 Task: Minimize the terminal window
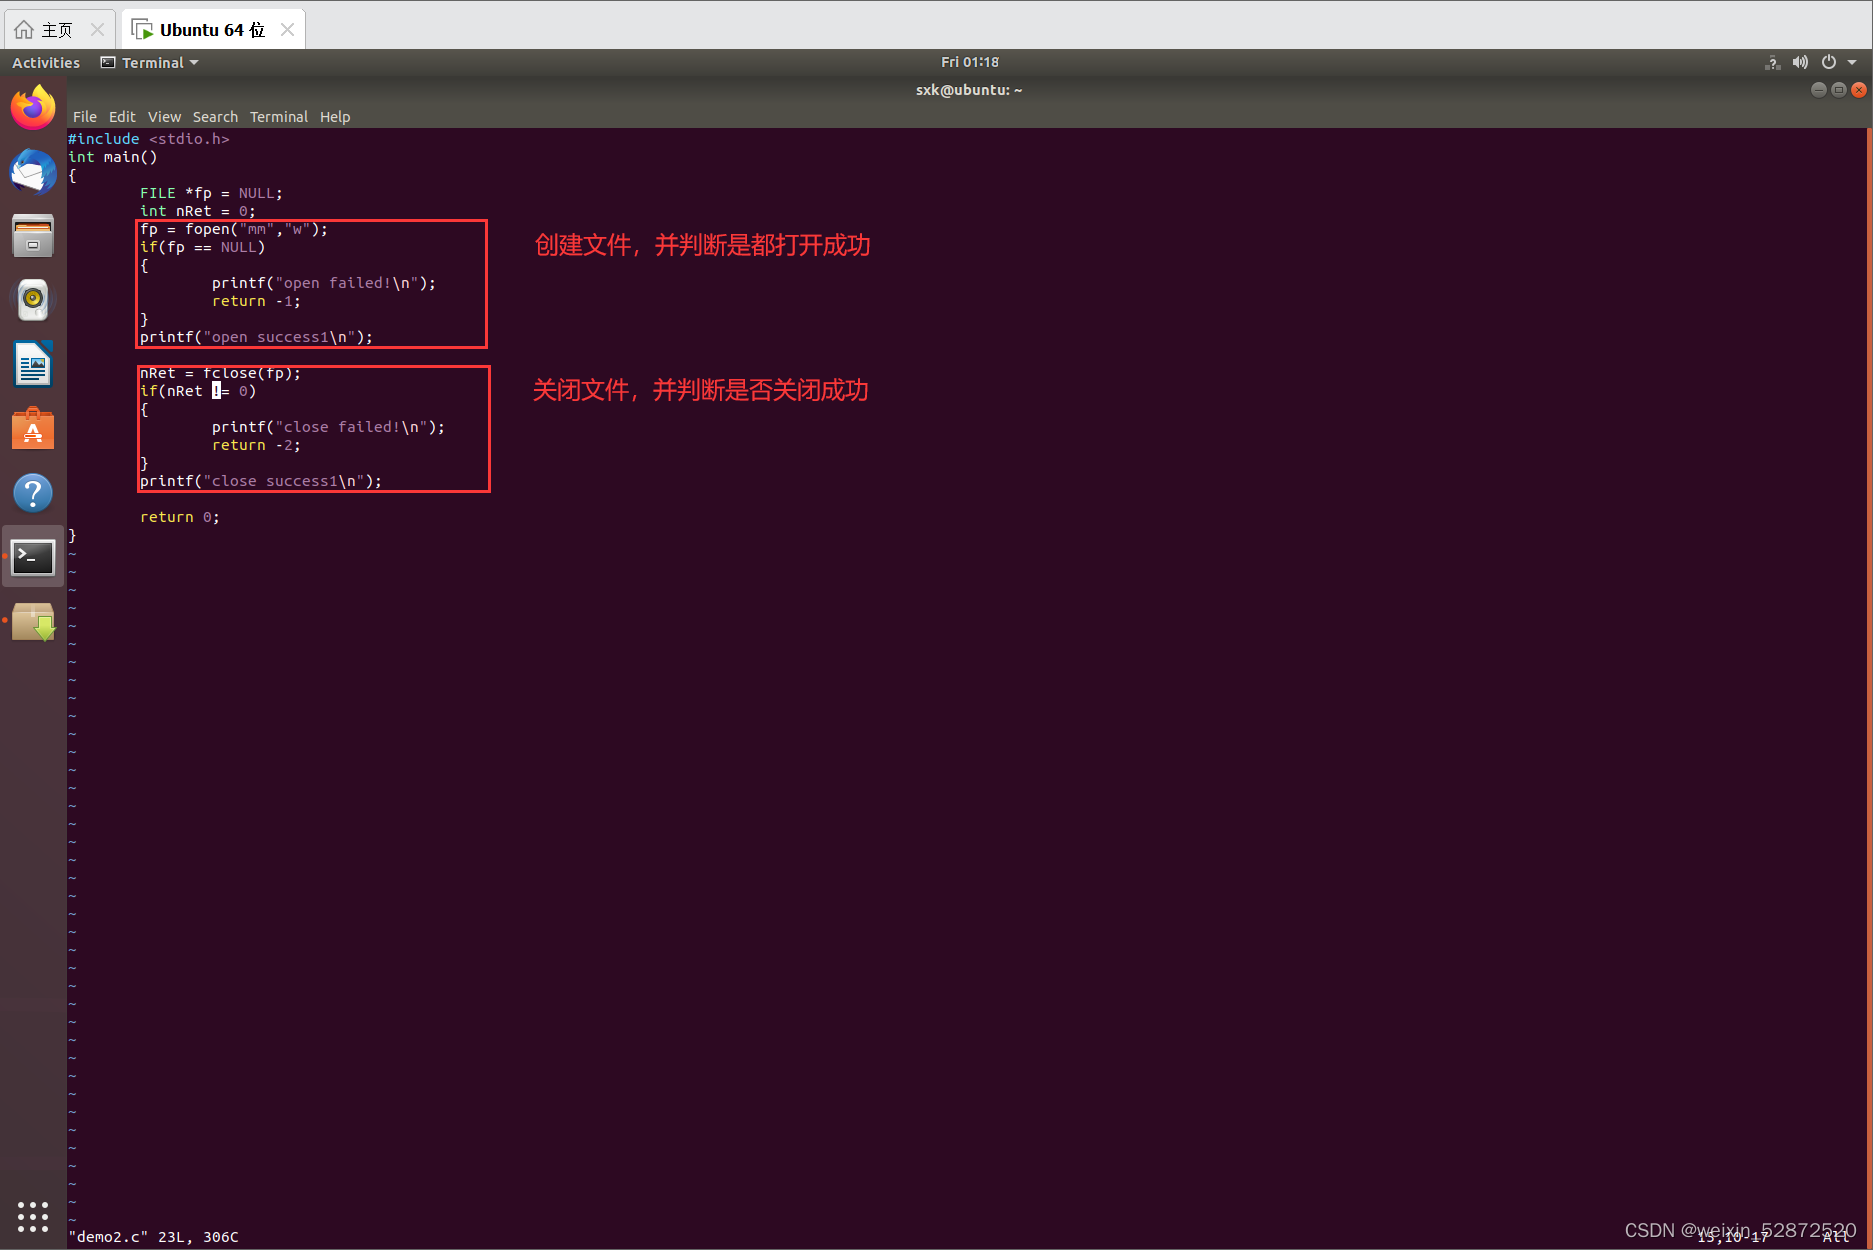click(x=1818, y=90)
